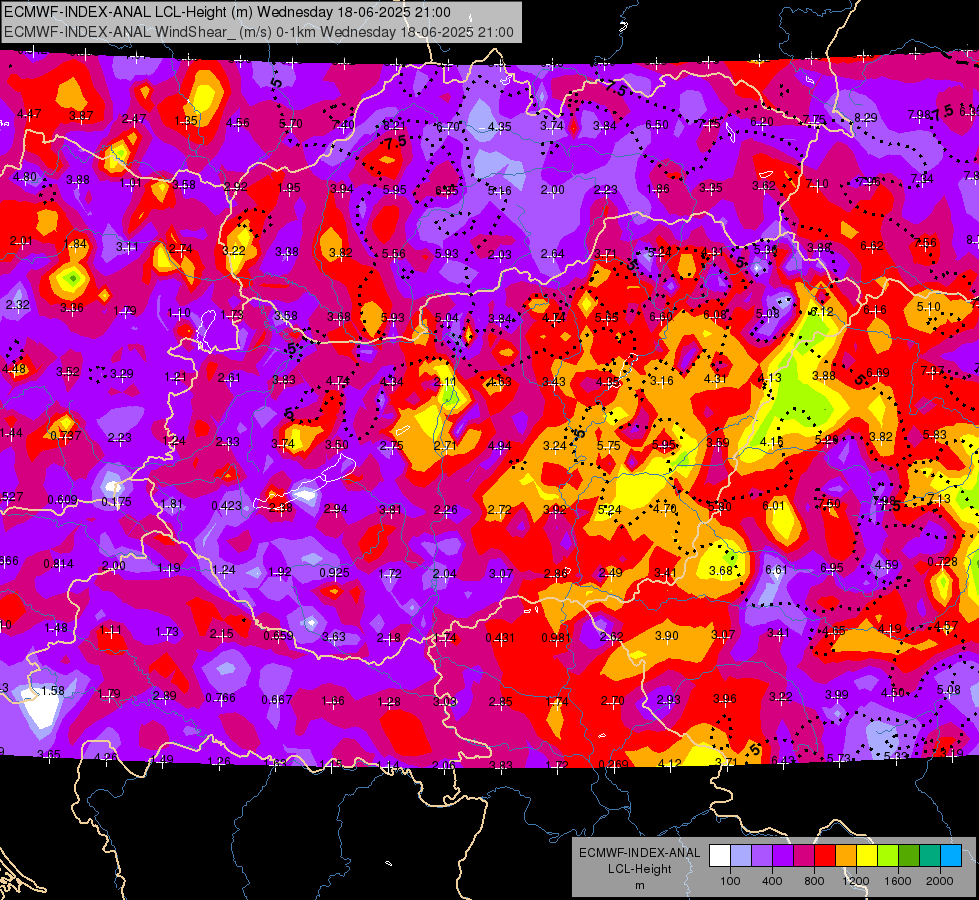Screen dimensions: 979x900
Task: Click the wind shear value 6.61
Action: (776, 570)
